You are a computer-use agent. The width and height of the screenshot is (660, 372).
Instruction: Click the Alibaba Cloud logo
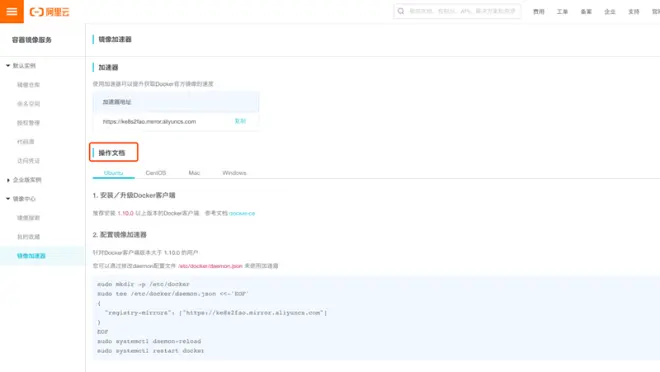click(49, 12)
